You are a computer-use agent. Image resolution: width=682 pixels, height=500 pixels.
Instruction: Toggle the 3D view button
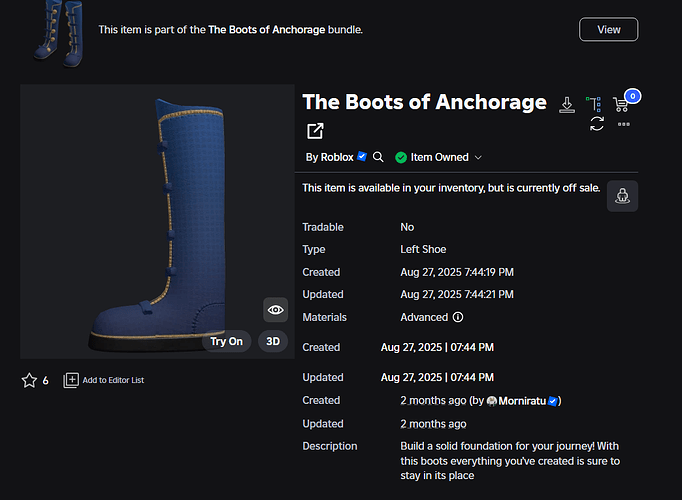pos(273,341)
